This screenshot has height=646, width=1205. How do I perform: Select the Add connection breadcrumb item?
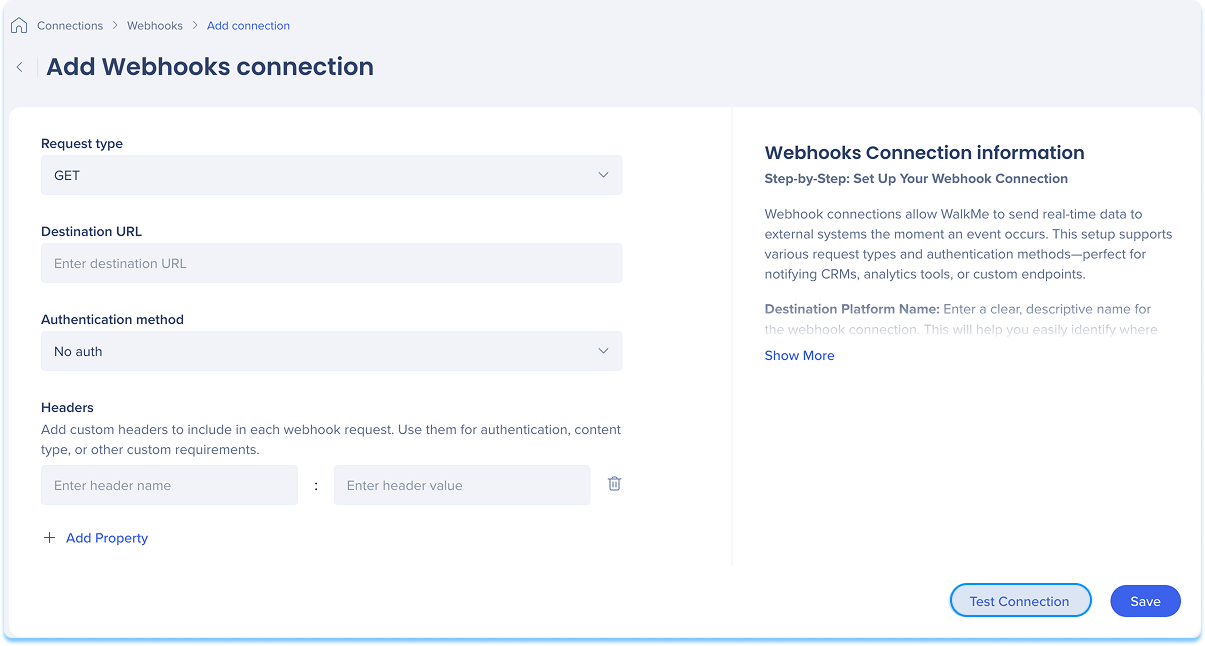coord(248,25)
